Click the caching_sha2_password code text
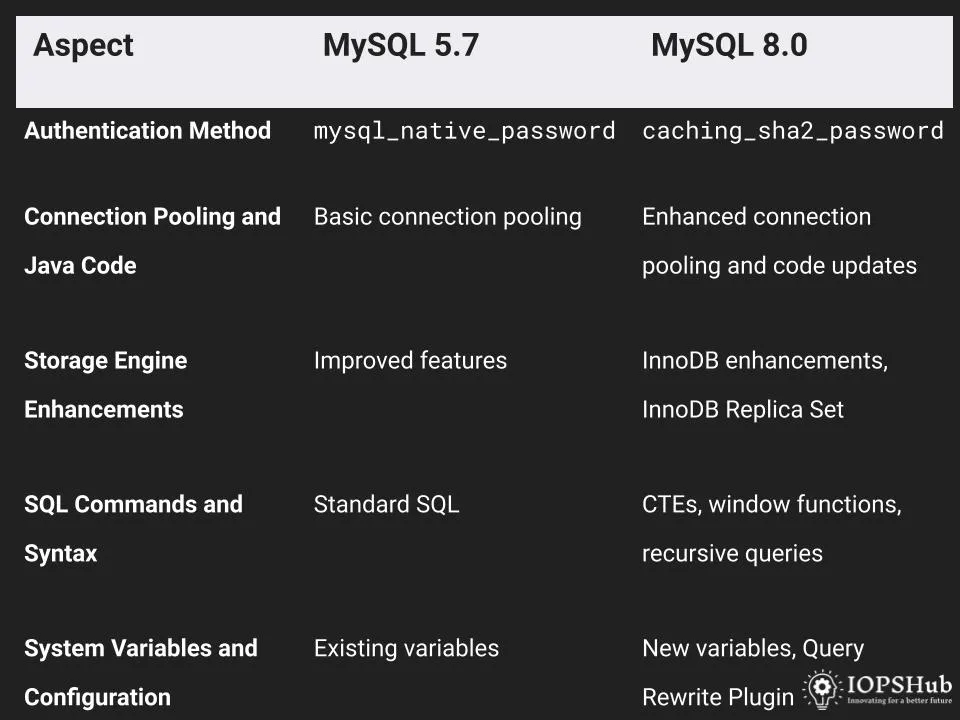 pos(793,131)
